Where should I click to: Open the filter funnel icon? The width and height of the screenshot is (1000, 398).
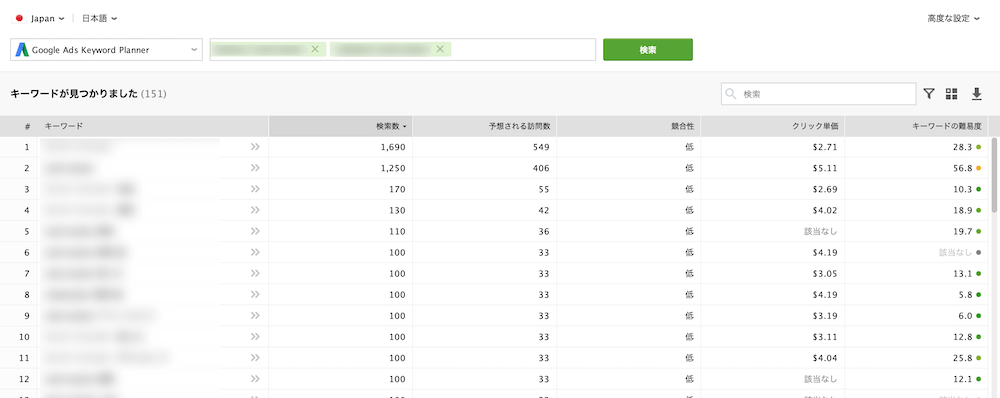coord(929,94)
